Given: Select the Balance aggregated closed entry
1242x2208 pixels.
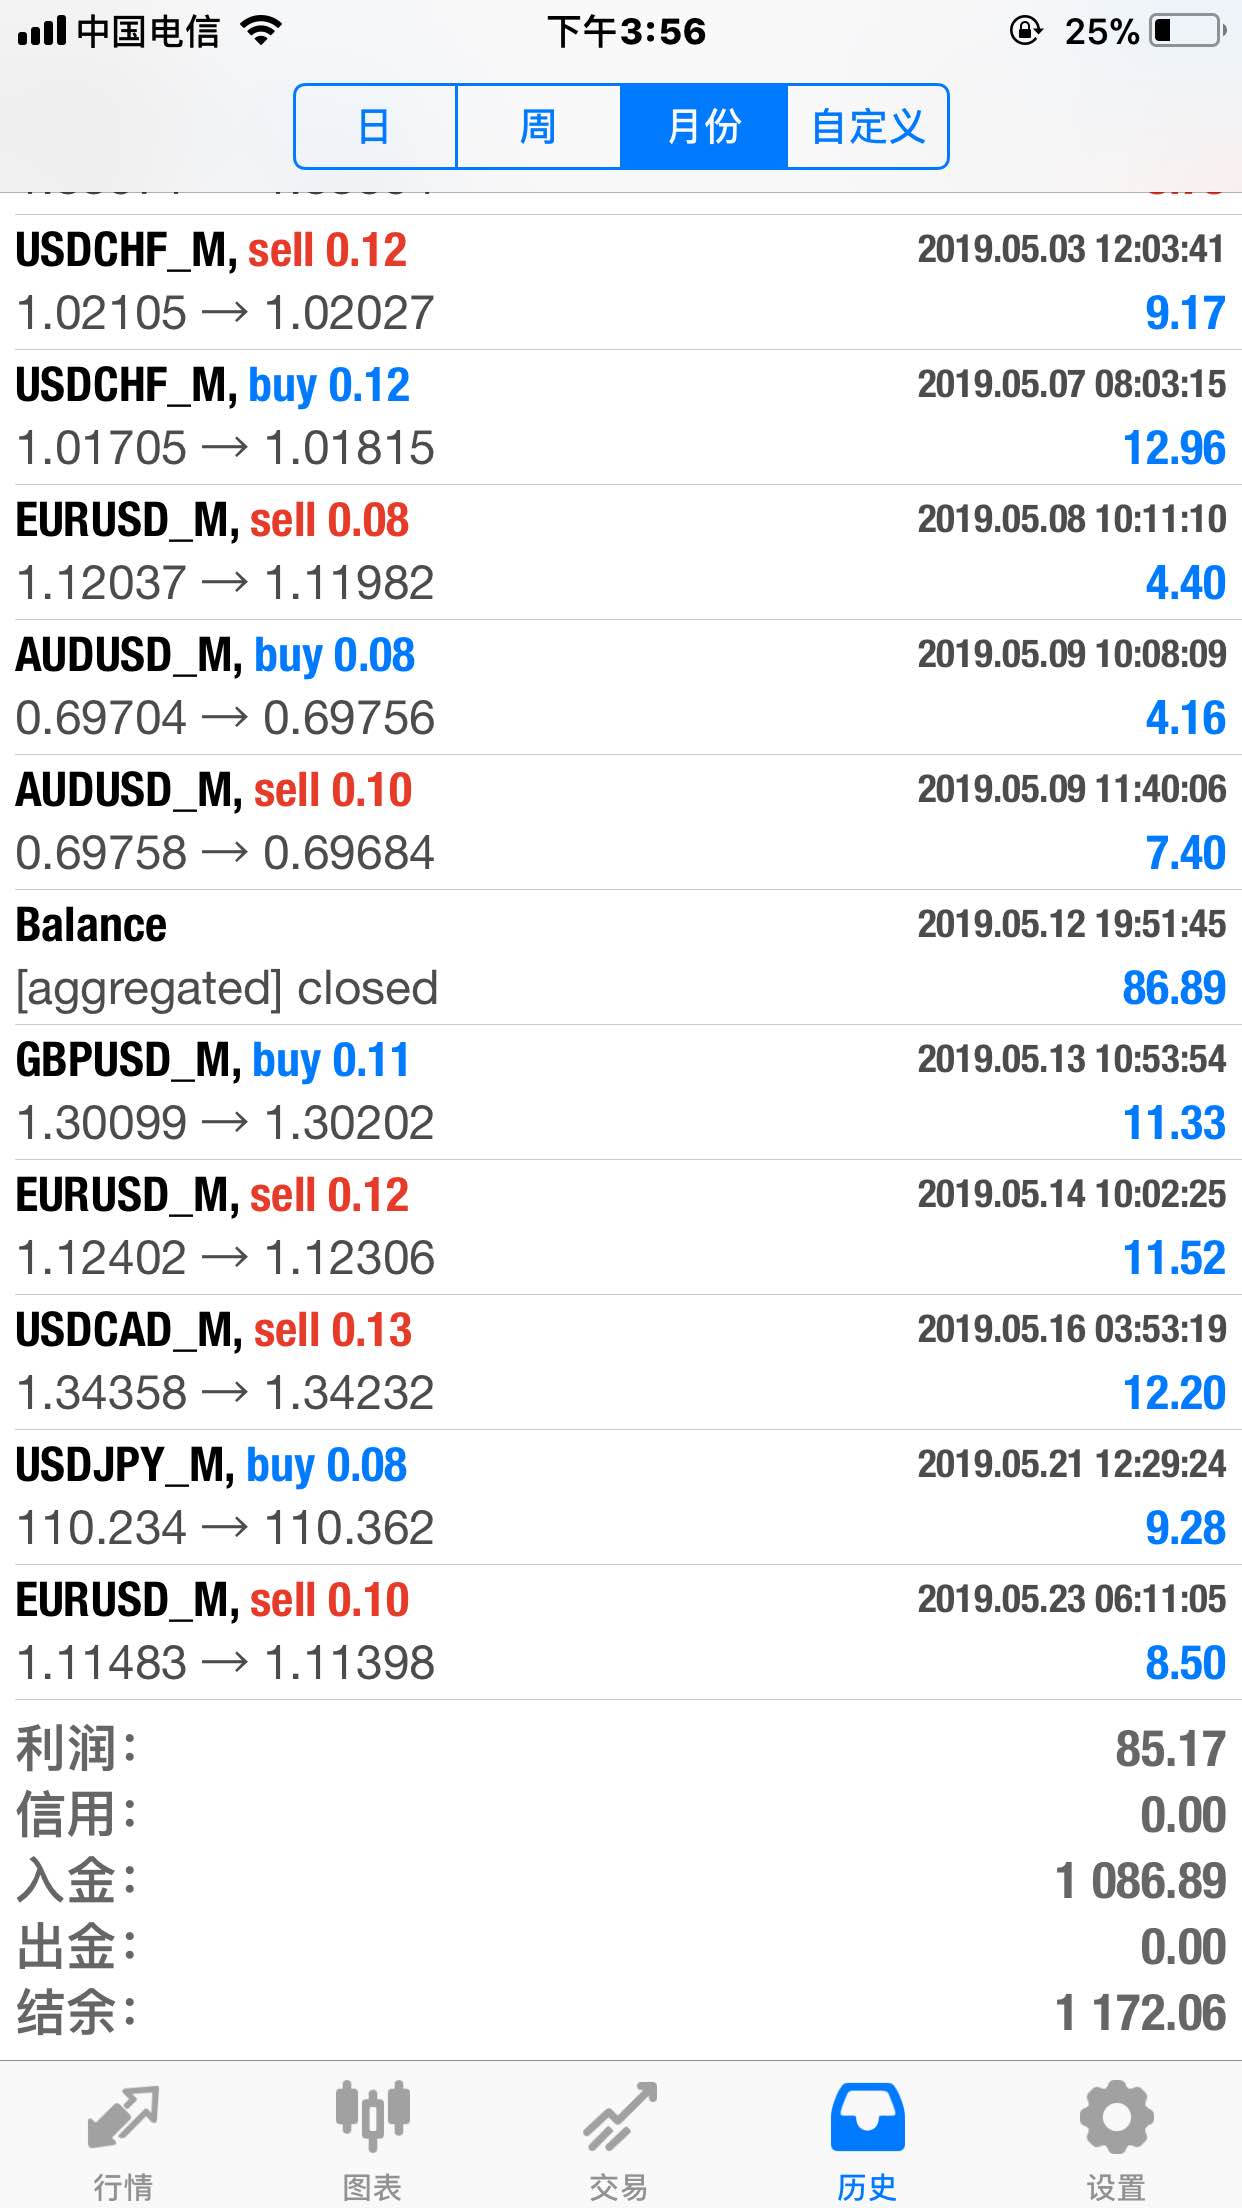Looking at the screenshot, I should [x=620, y=957].
